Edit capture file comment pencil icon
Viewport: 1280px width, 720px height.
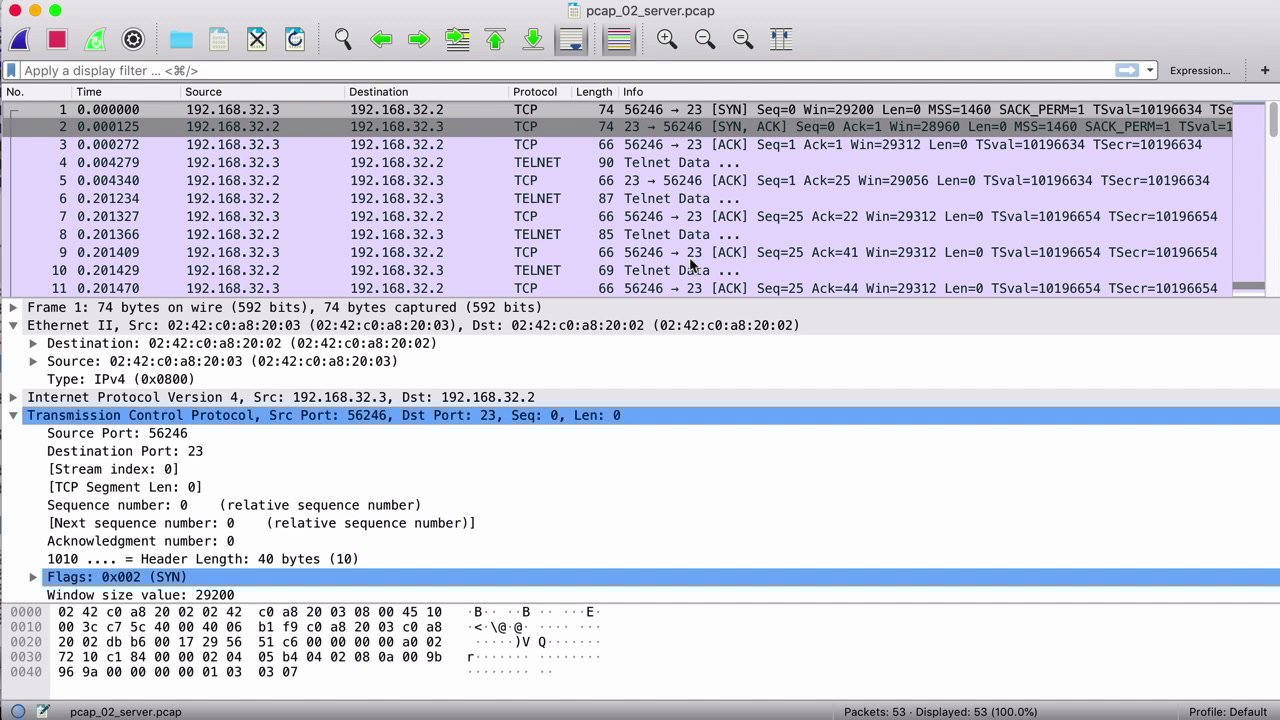tap(43, 711)
